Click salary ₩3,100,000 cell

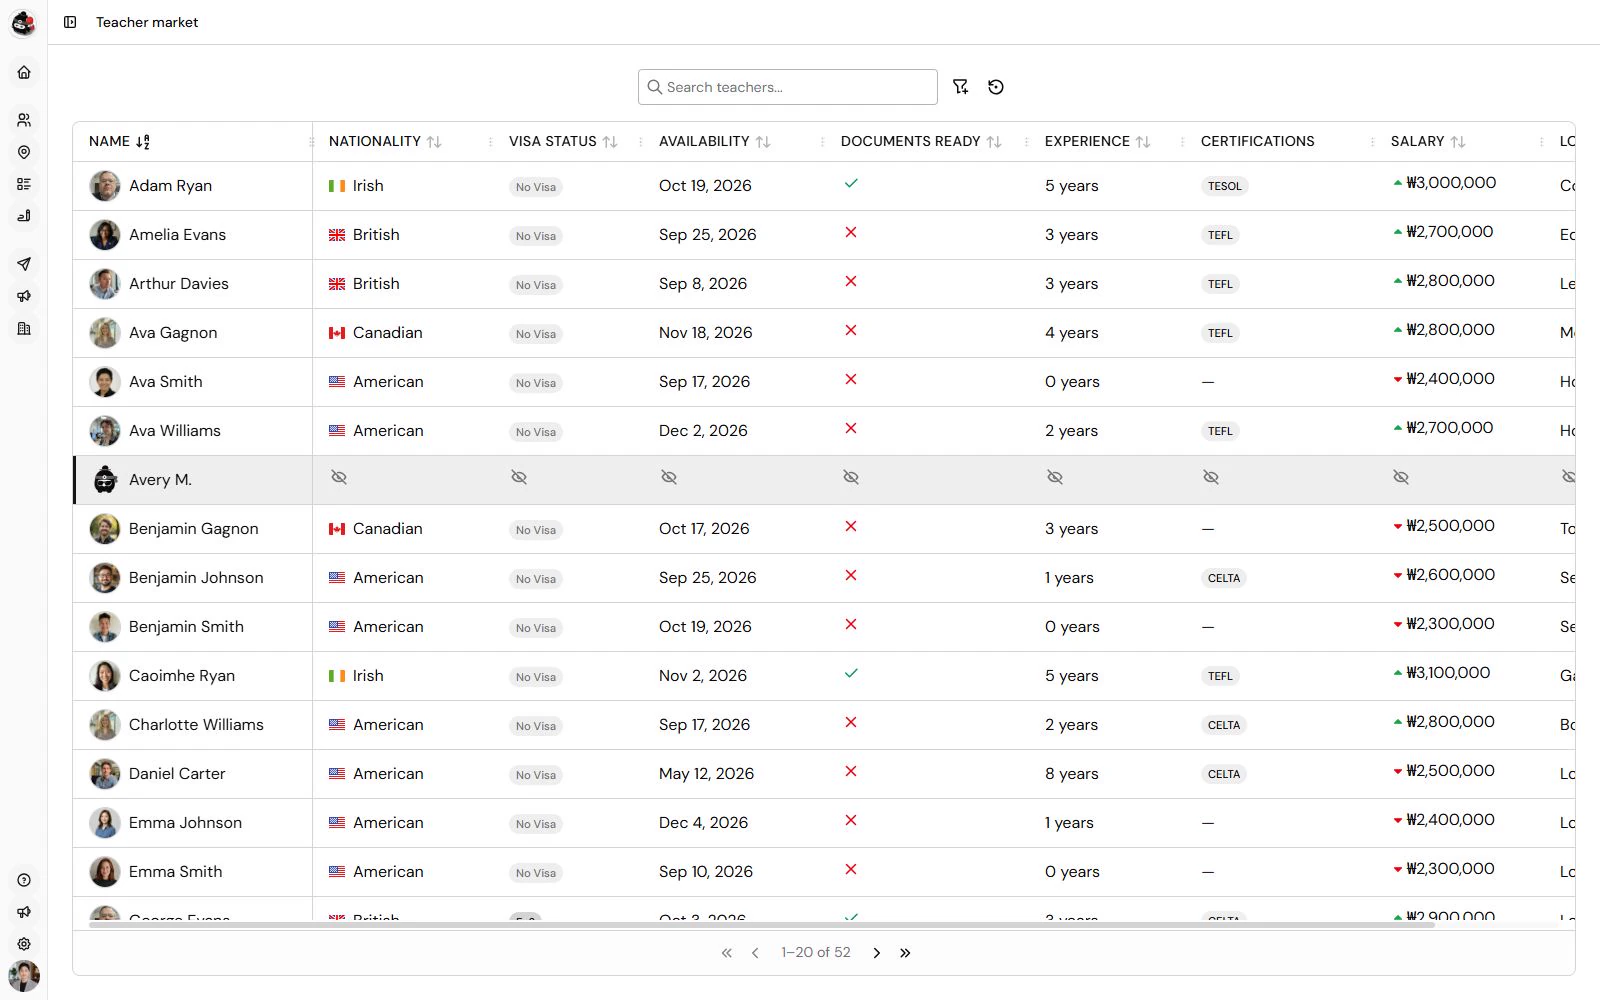[1442, 673]
